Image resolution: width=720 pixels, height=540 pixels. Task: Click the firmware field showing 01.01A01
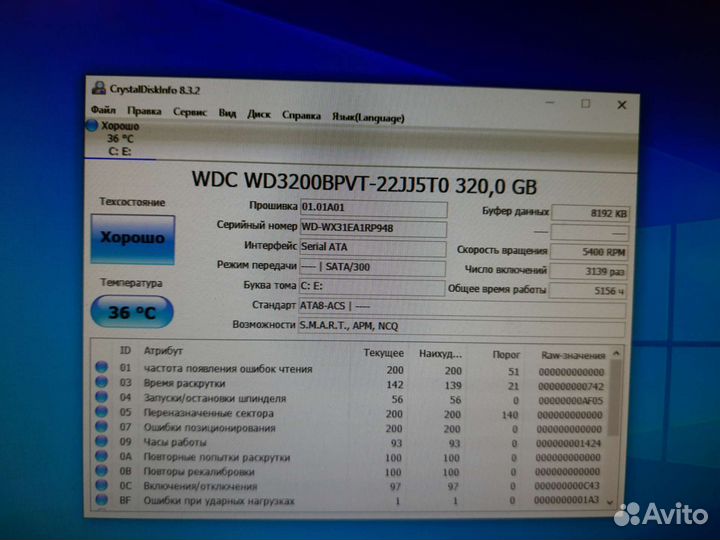pyautogui.click(x=374, y=207)
